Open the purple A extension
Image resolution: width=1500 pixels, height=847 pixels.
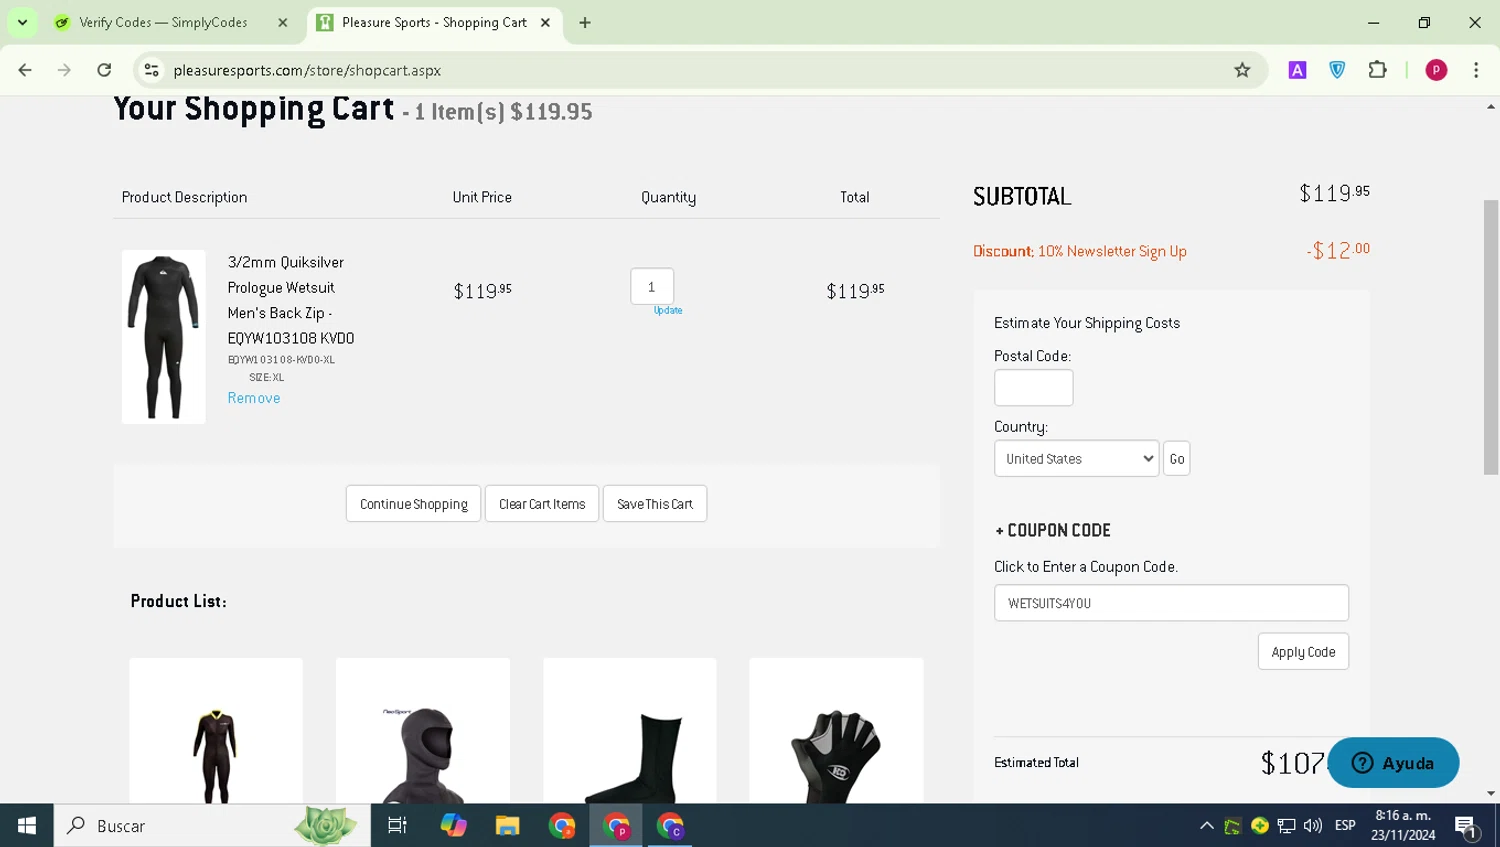click(1297, 70)
